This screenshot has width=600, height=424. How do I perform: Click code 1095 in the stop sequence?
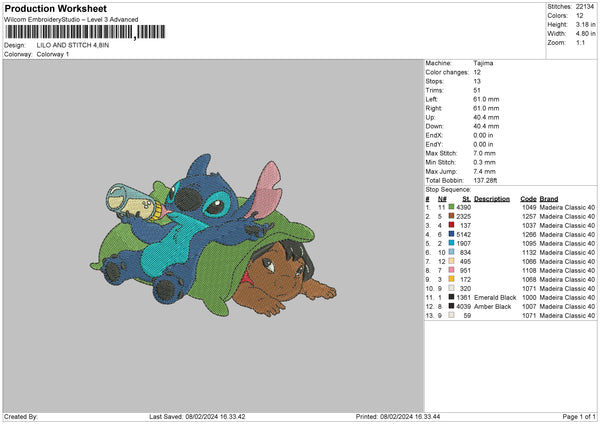[x=529, y=243]
